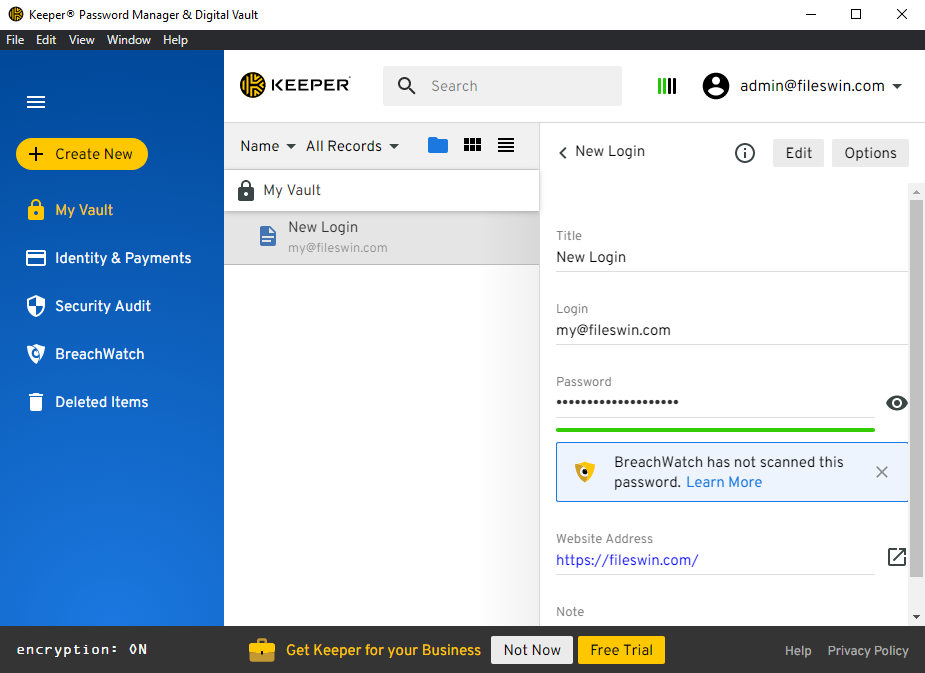Image resolution: width=925 pixels, height=673 pixels.
Task: Switch to grid view icon
Action: pyautogui.click(x=472, y=145)
